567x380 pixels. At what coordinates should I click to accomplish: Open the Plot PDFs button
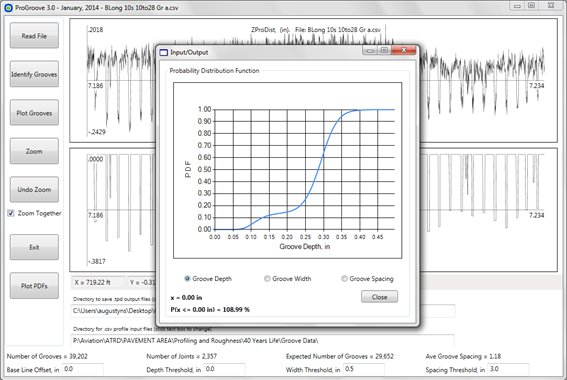[34, 286]
